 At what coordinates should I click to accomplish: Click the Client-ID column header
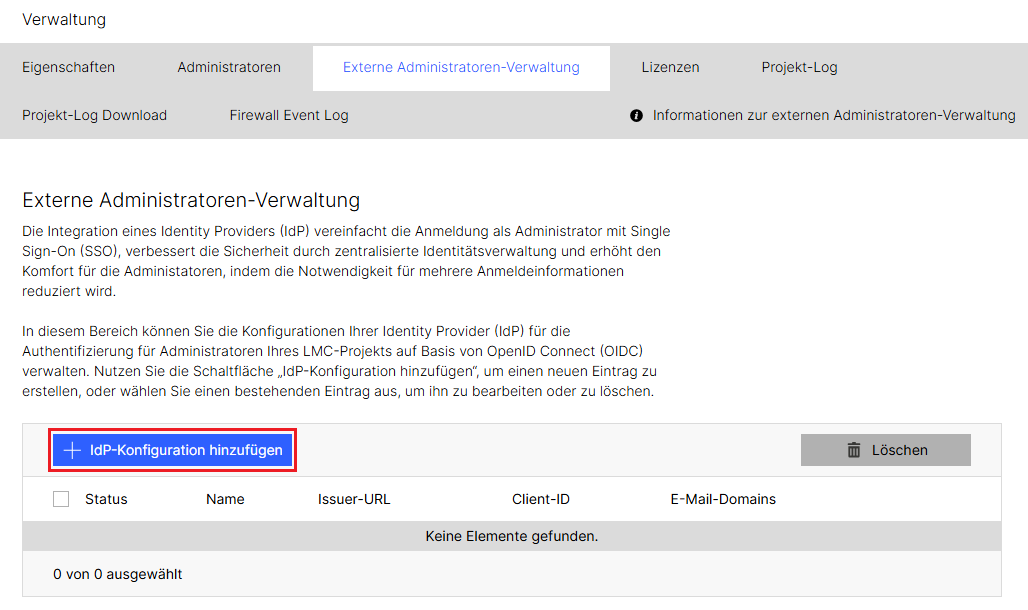pyautogui.click(x=541, y=498)
